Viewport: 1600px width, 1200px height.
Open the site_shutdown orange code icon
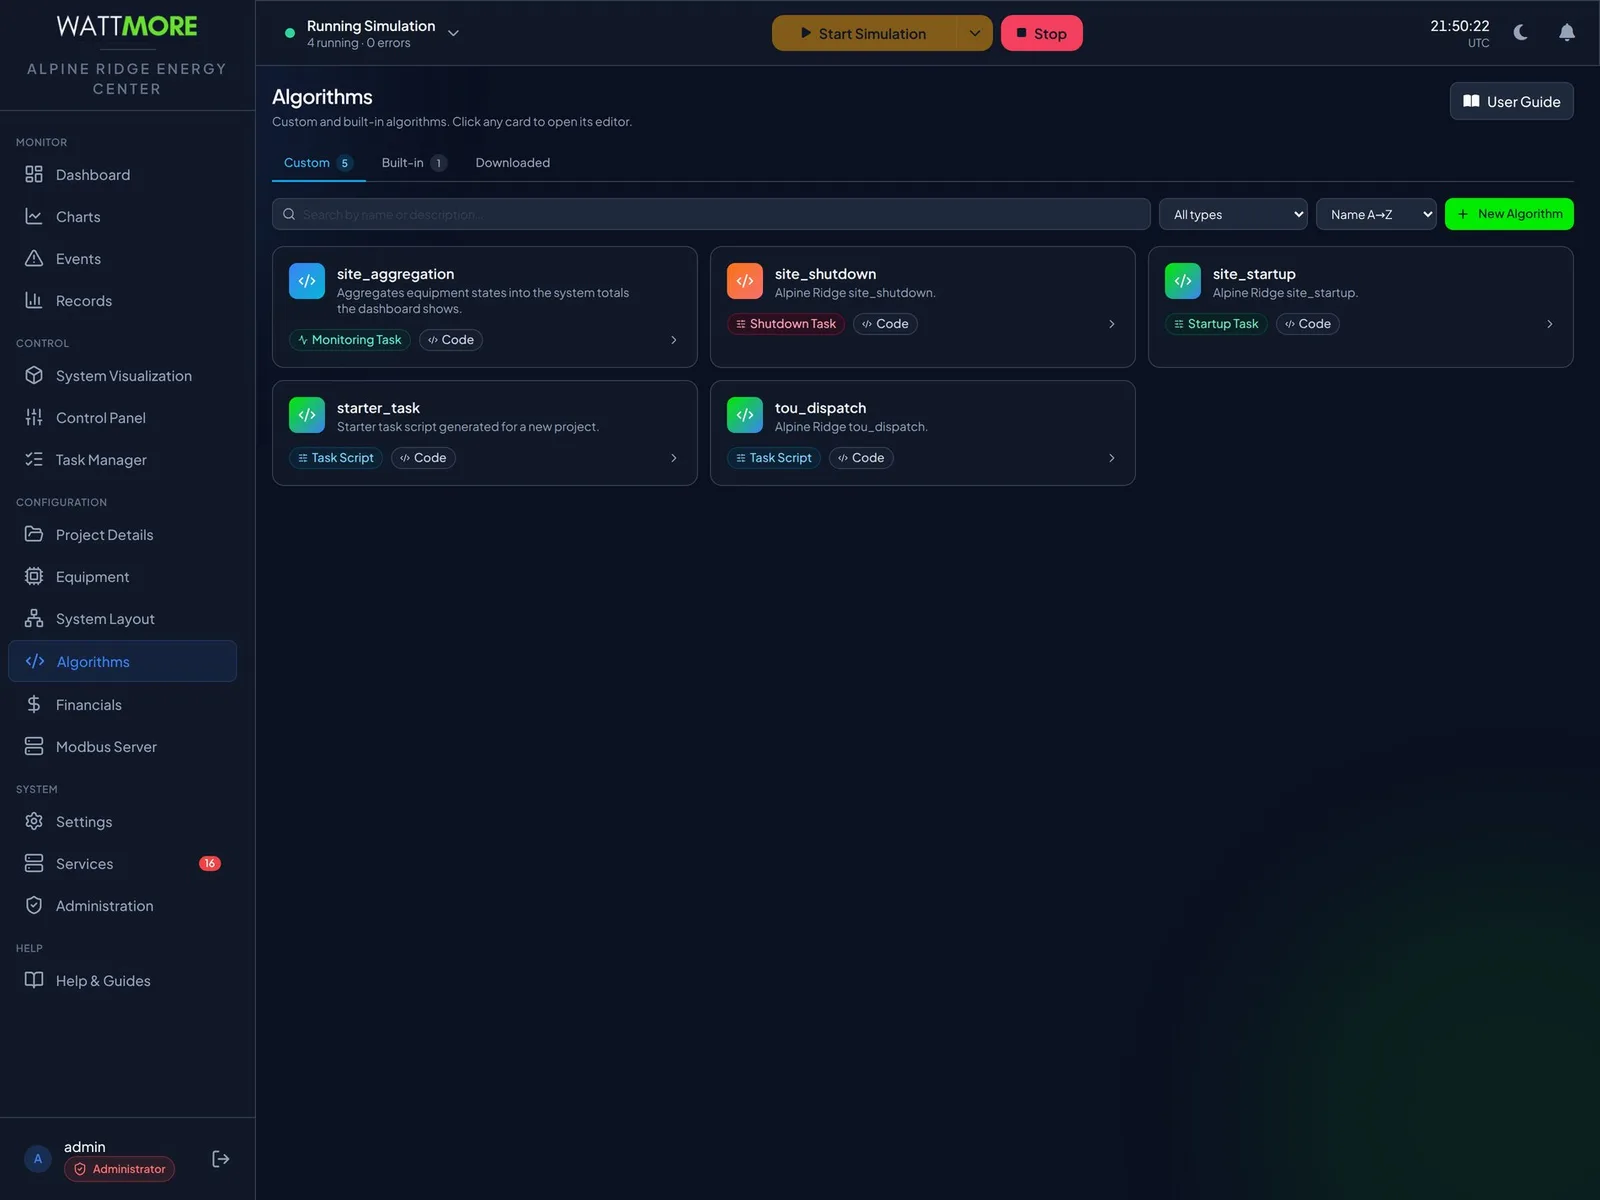pyautogui.click(x=745, y=281)
